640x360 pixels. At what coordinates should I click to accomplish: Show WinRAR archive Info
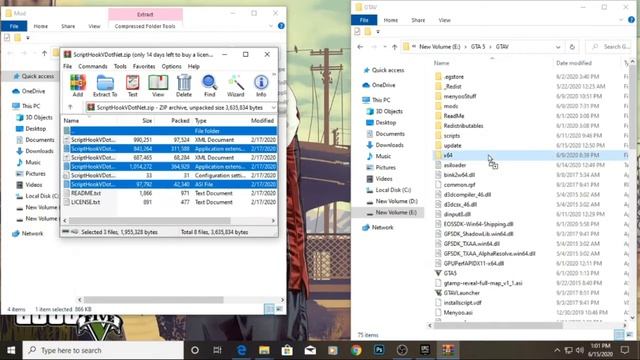(x=261, y=86)
